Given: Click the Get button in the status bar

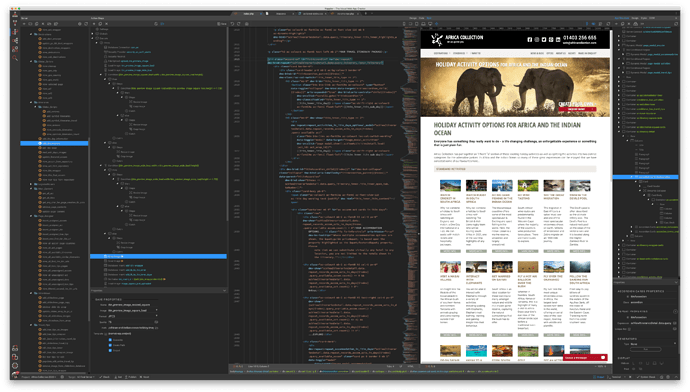Looking at the screenshot, I should pyautogui.click(x=119, y=377).
